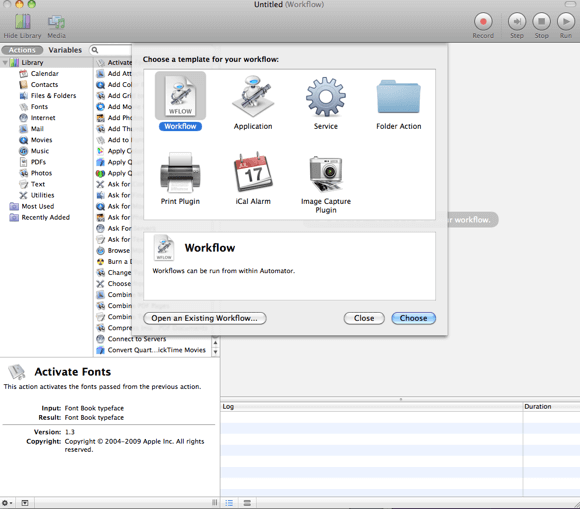Screen dimensions: 580x509
Task: Click the library search field
Action: (111, 50)
